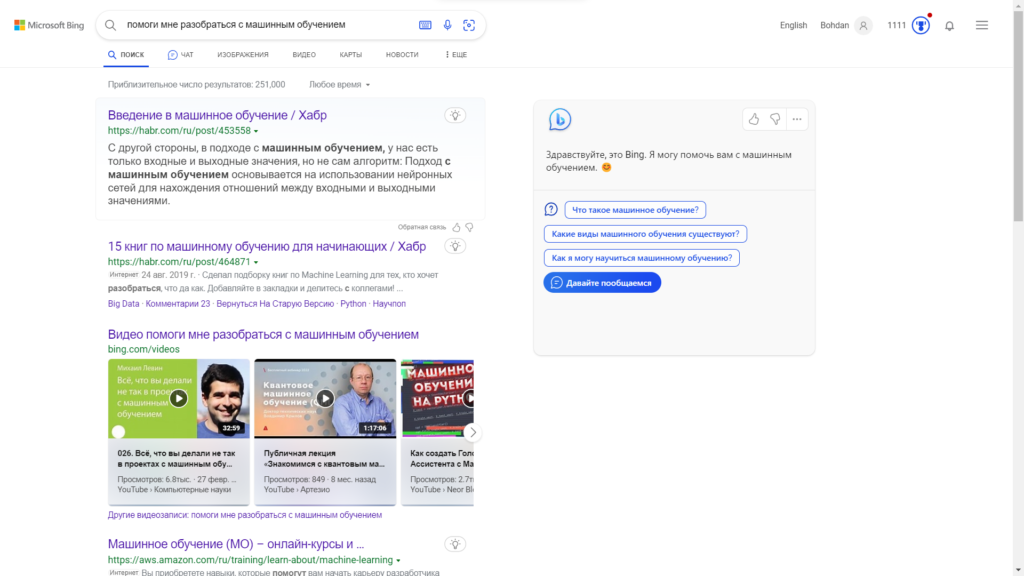
Task: Give thumbs up feedback under first result
Action: pyautogui.click(x=457, y=227)
